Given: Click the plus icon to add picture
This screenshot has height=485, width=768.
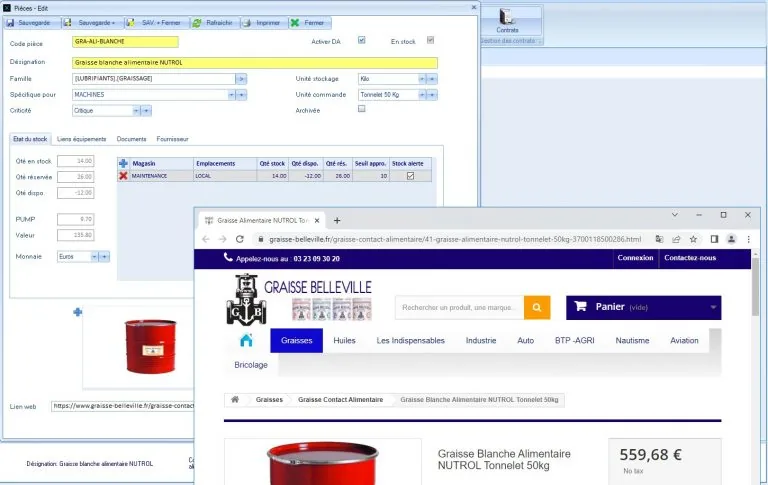Looking at the screenshot, I should pos(77,312).
